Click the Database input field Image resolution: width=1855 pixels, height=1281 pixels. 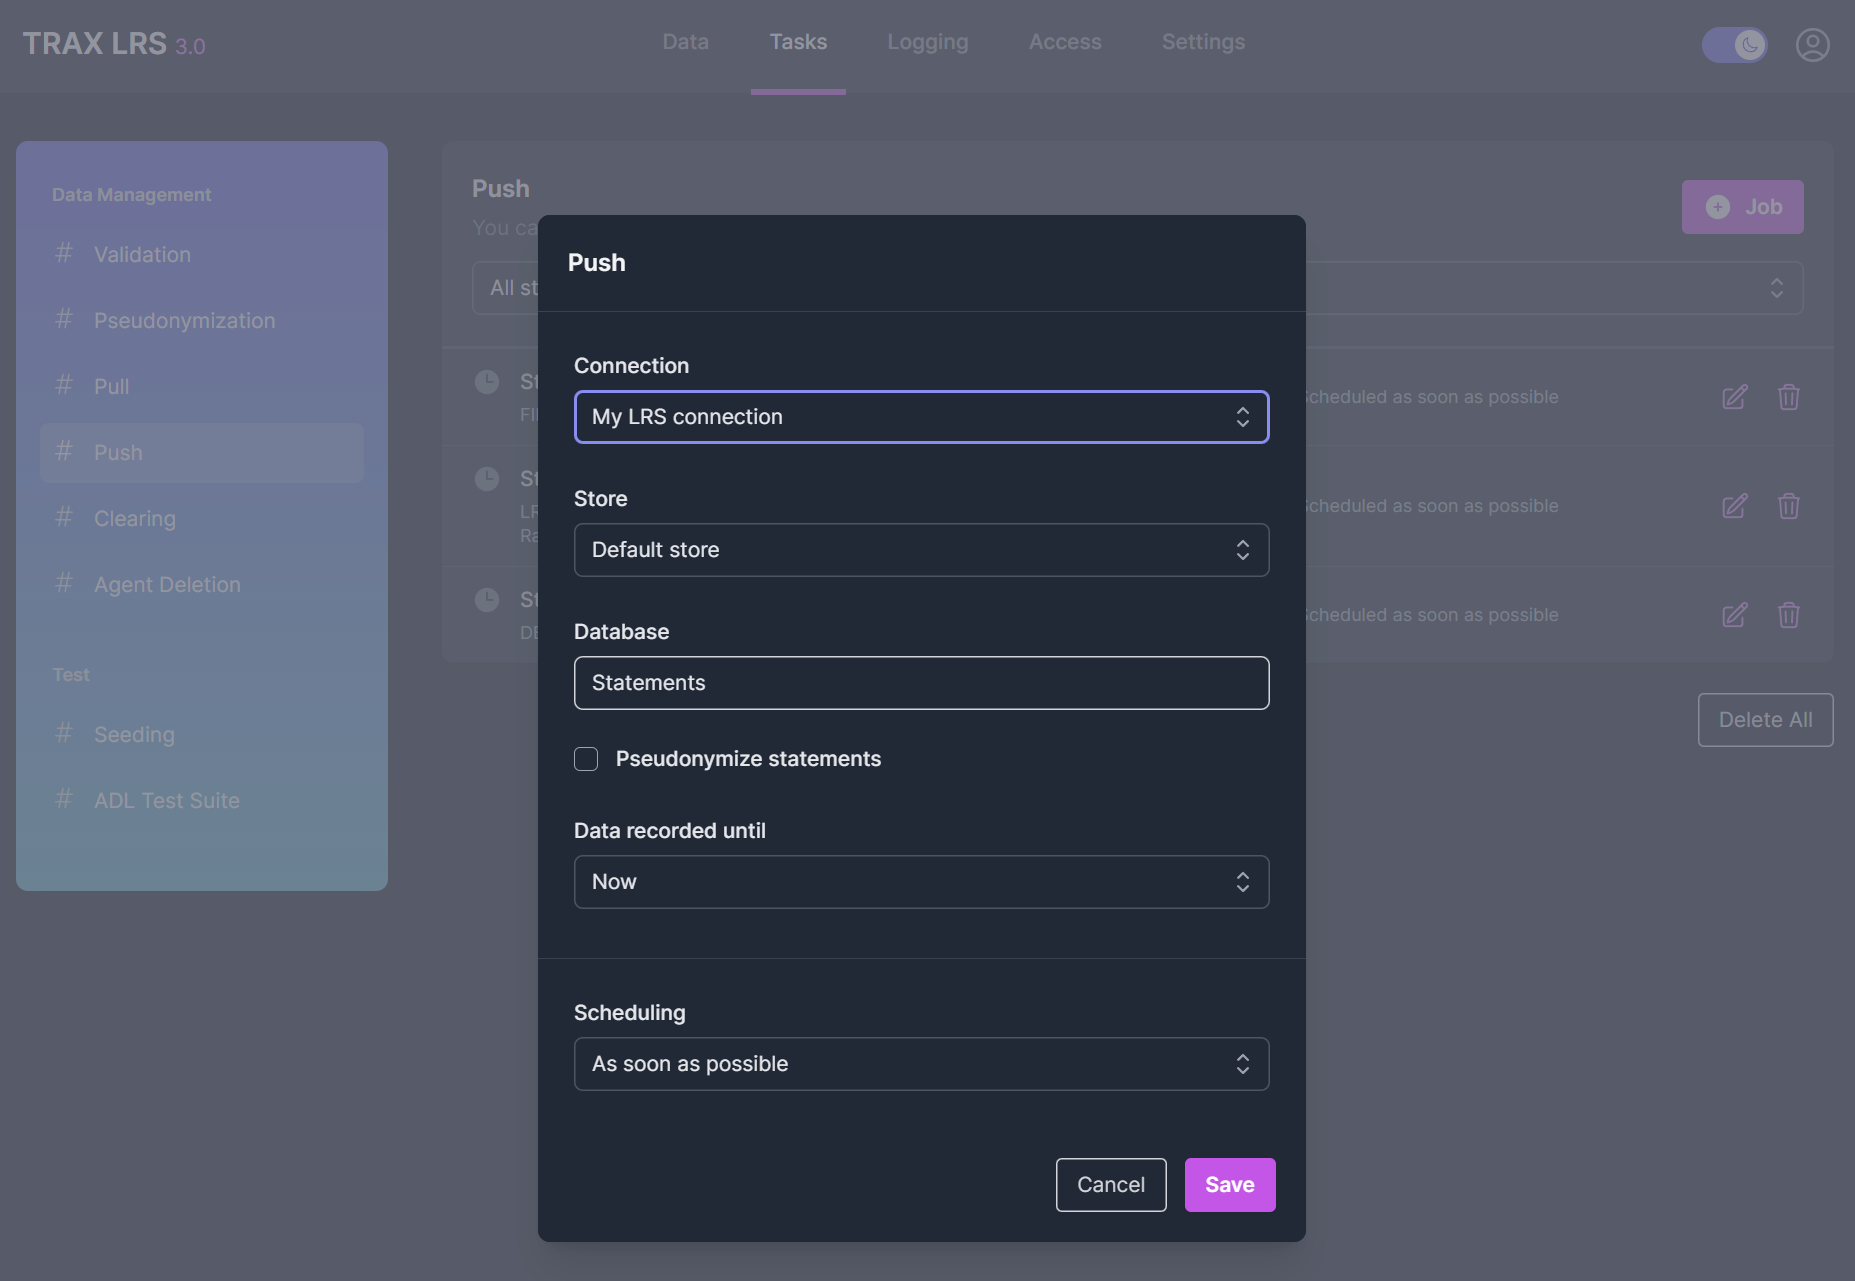pos(921,683)
